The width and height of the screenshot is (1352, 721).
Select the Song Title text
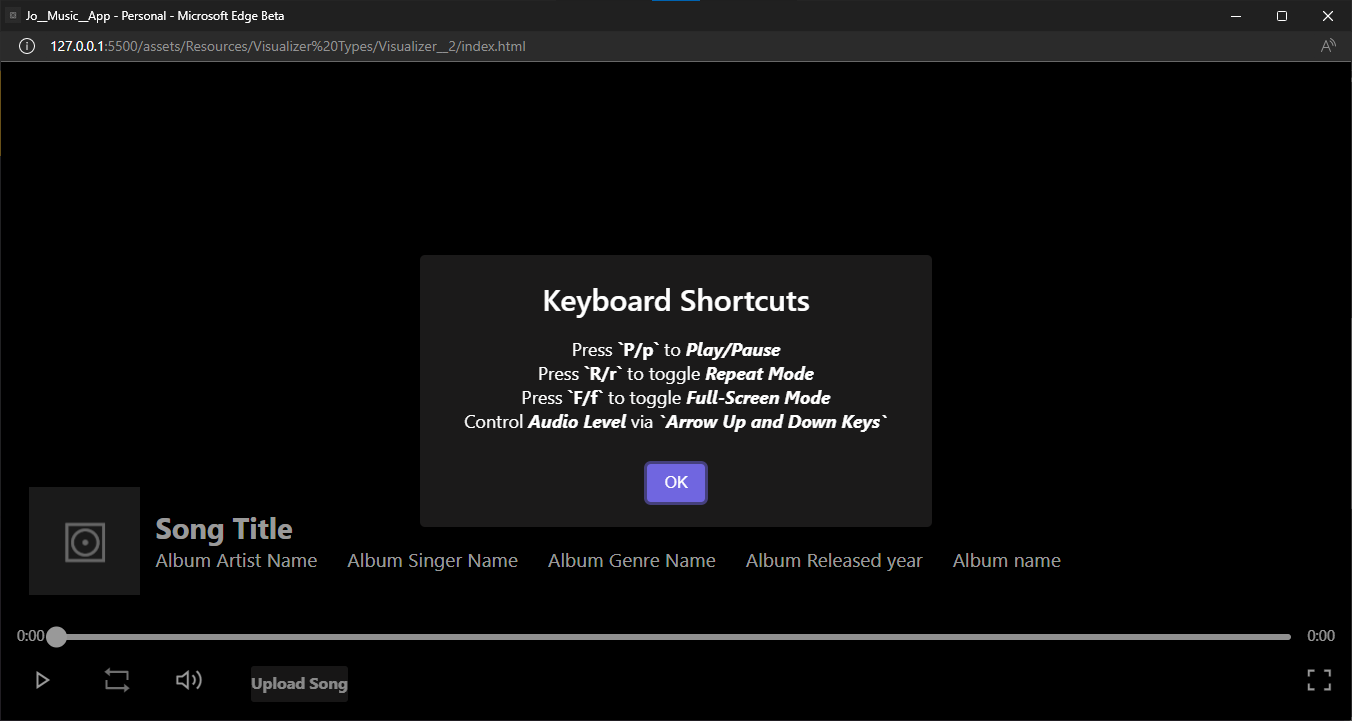point(223,528)
